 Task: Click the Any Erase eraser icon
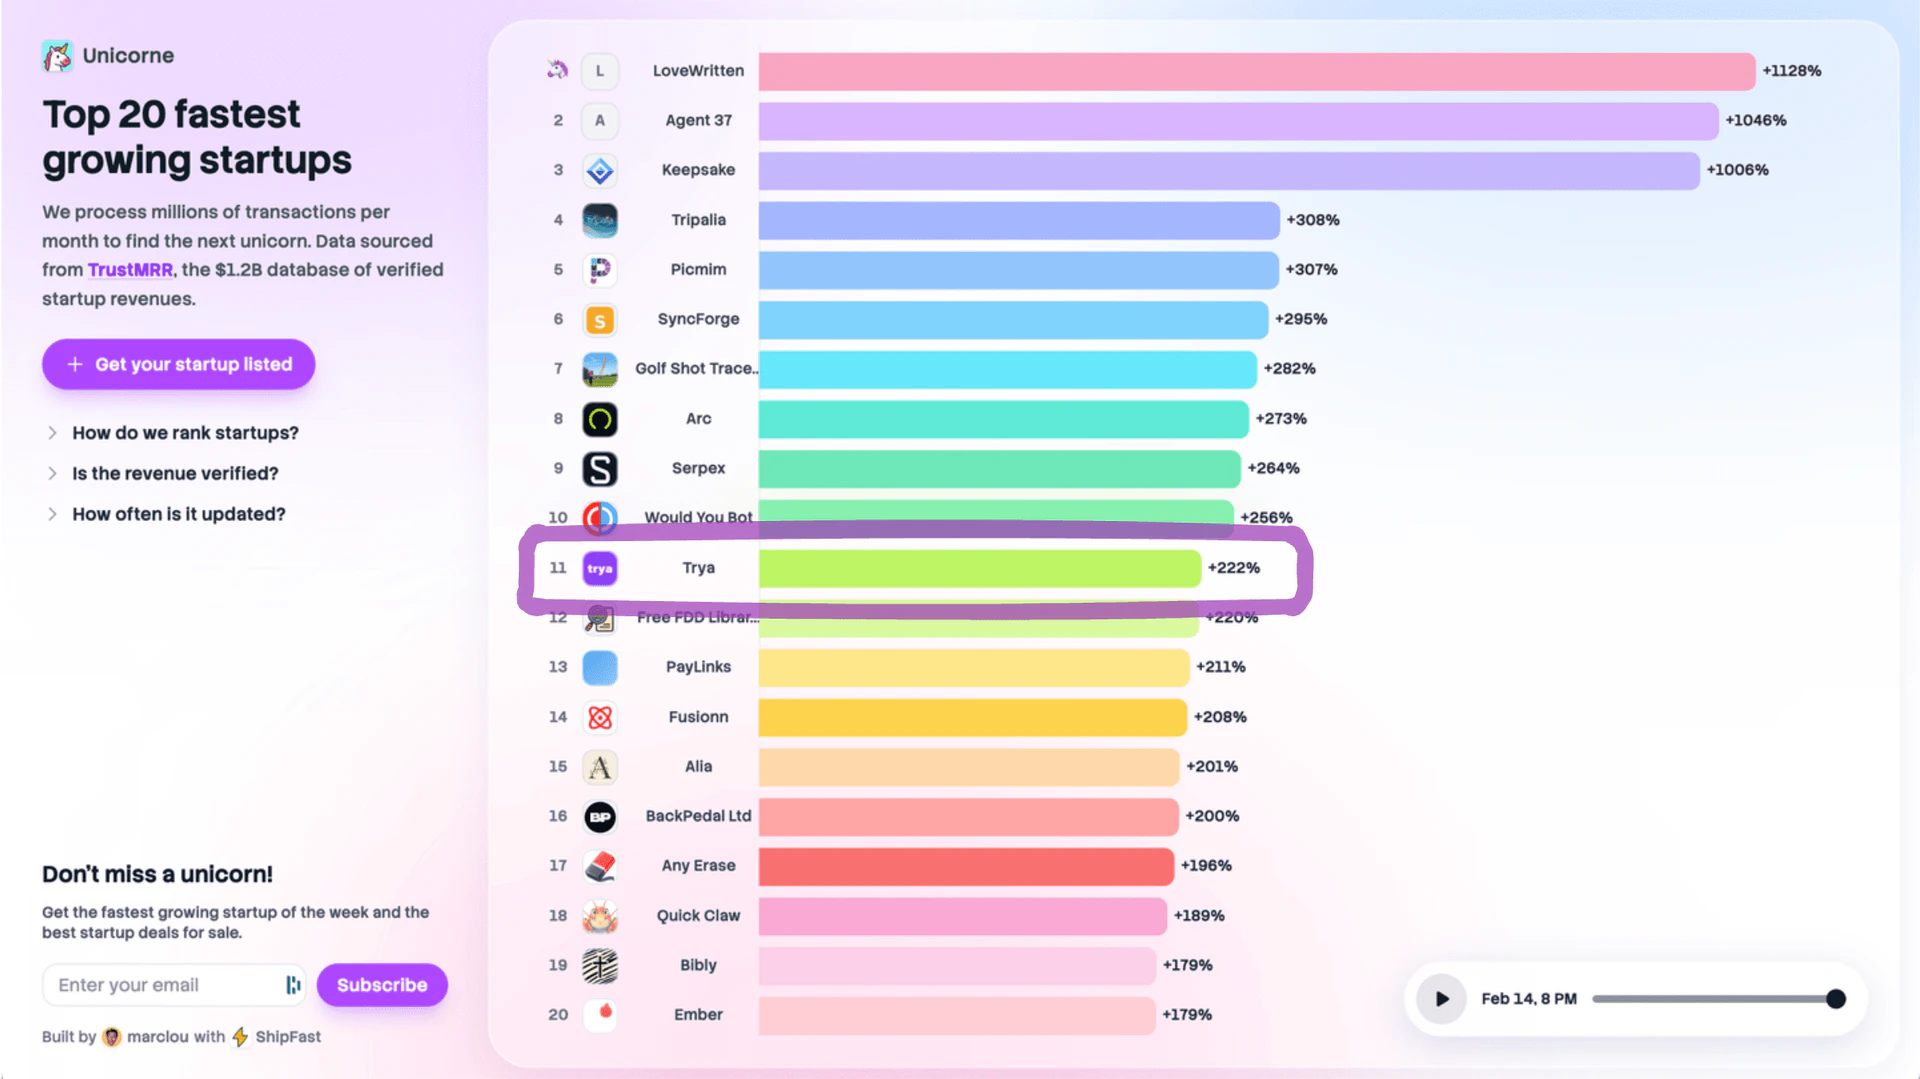600,865
